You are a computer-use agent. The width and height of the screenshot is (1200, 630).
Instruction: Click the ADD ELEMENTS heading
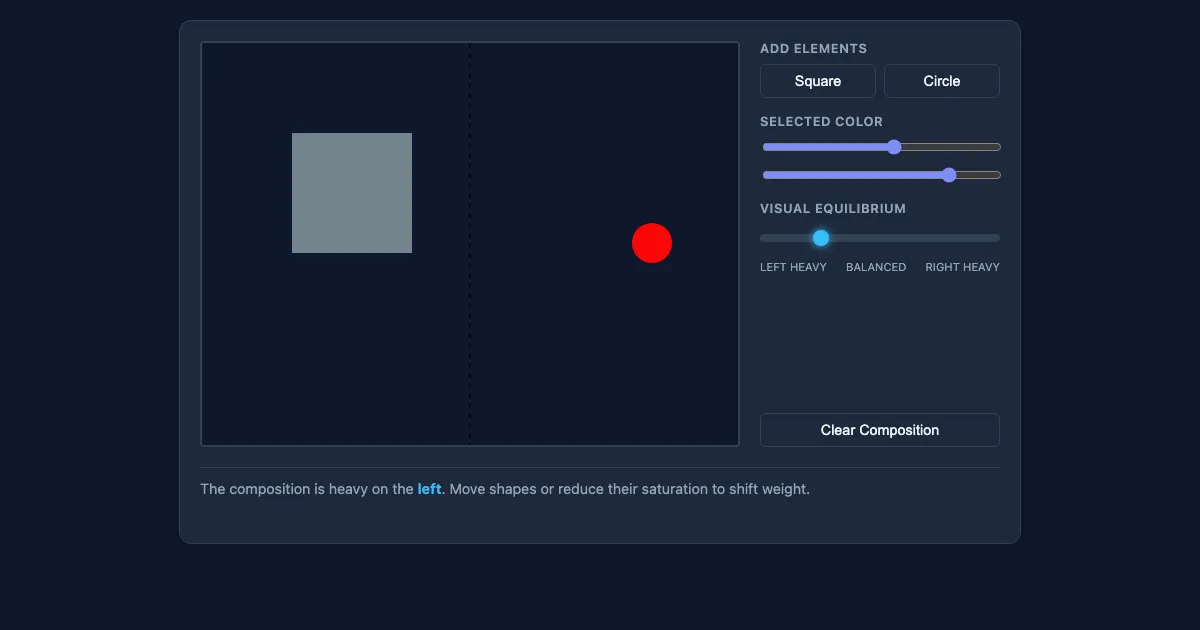click(x=813, y=48)
